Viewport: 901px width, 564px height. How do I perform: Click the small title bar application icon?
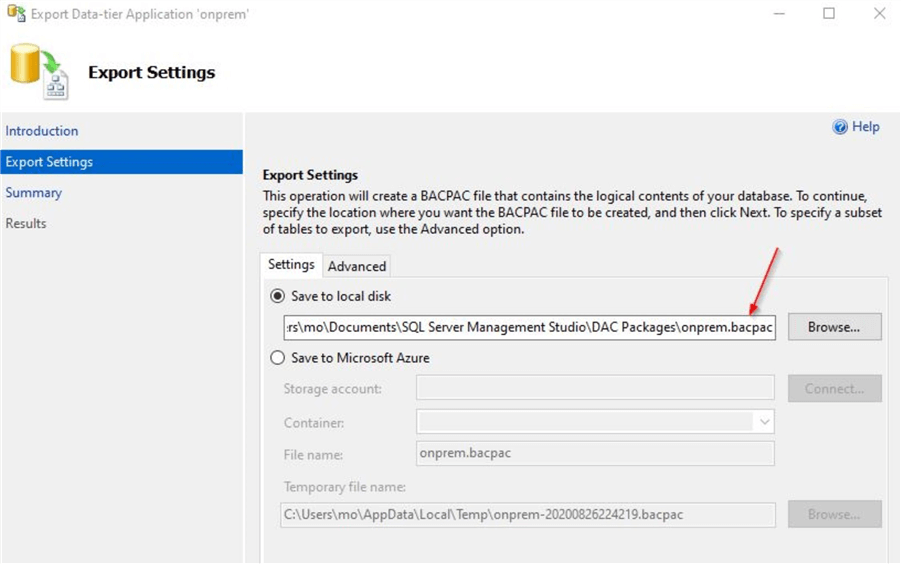coord(15,15)
